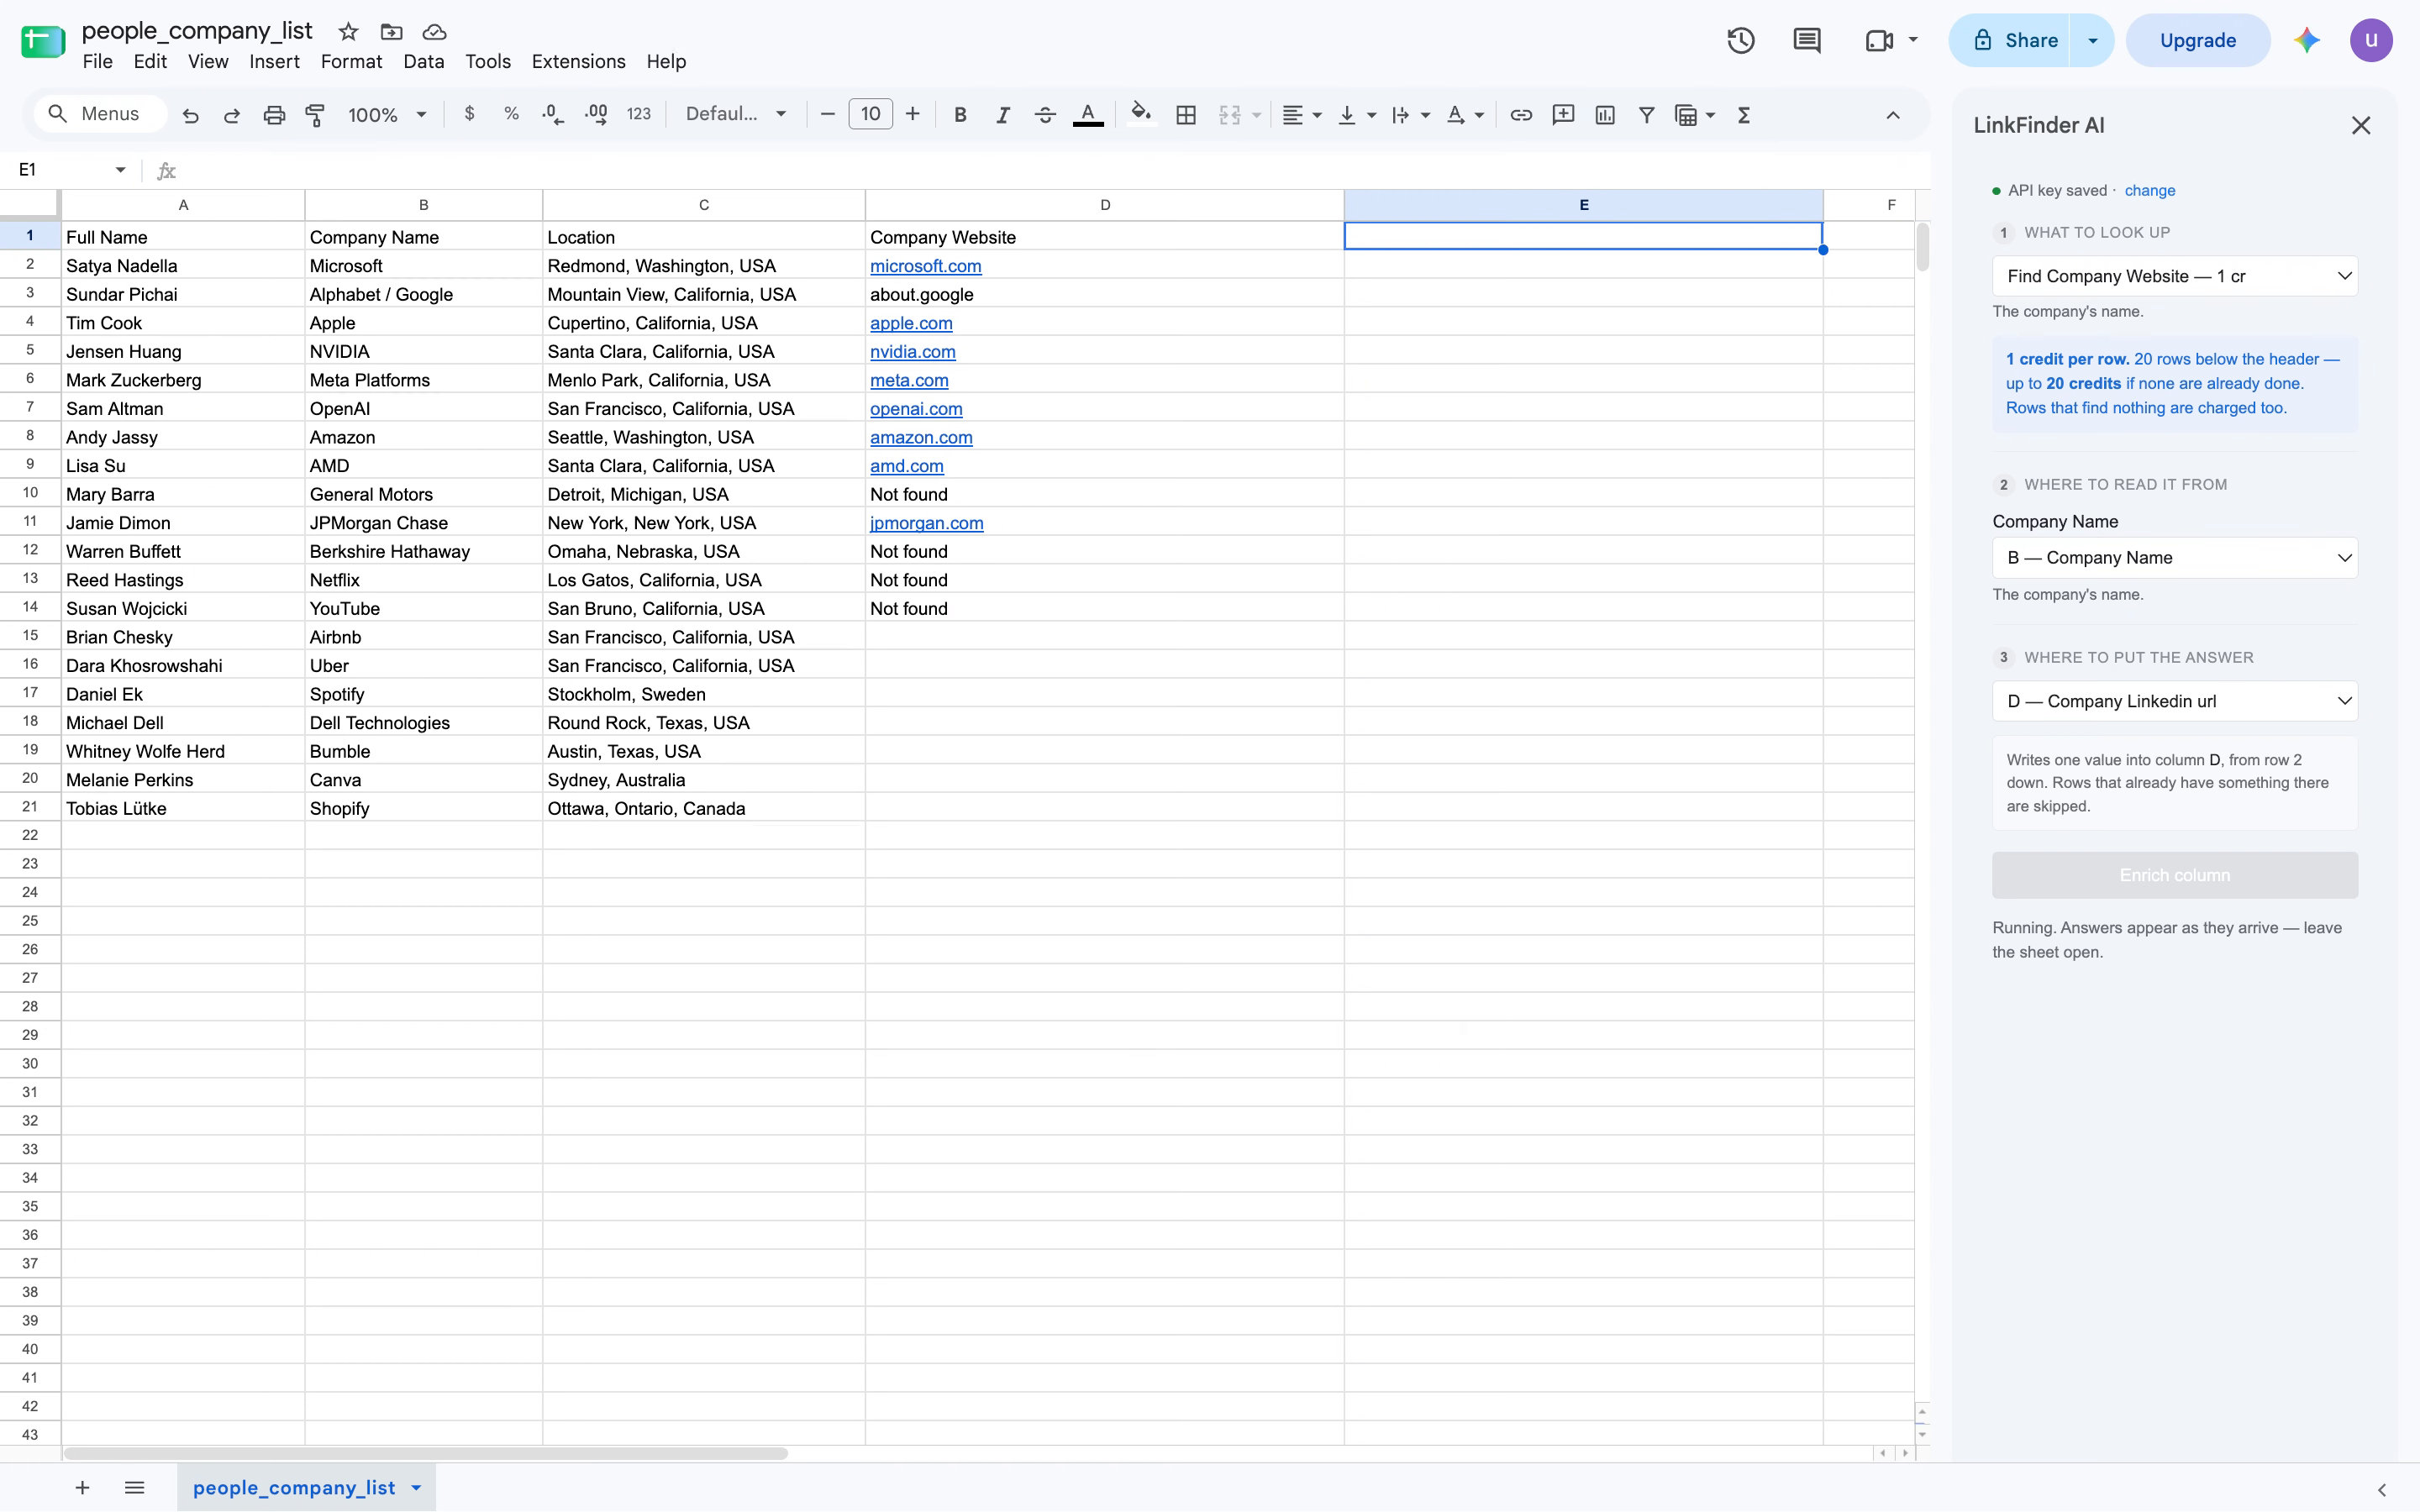This screenshot has height=1512, width=2420.
Task: Toggle bold formatting
Action: (960, 115)
